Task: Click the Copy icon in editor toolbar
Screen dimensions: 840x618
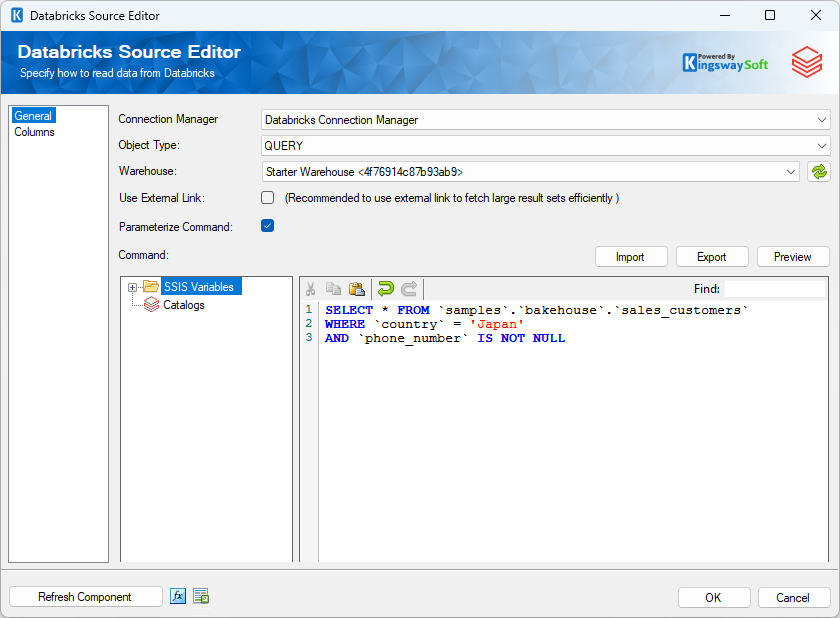Action: [334, 289]
